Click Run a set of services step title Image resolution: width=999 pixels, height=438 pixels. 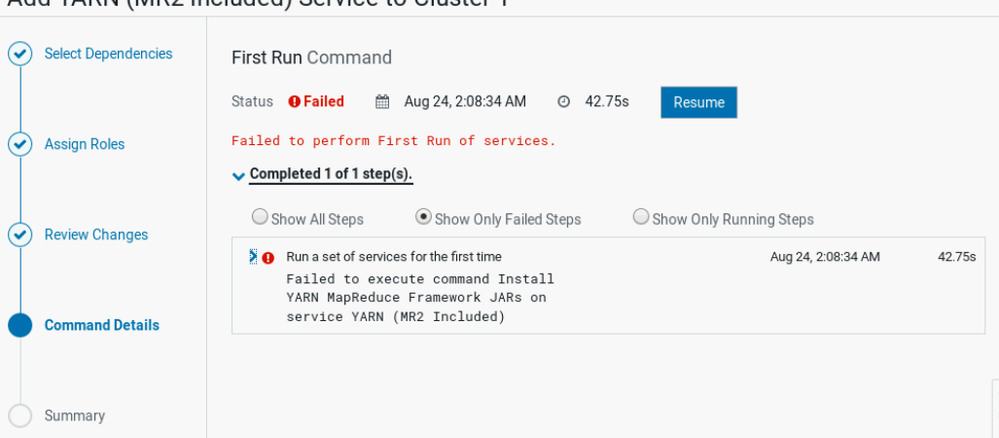coord(394,257)
